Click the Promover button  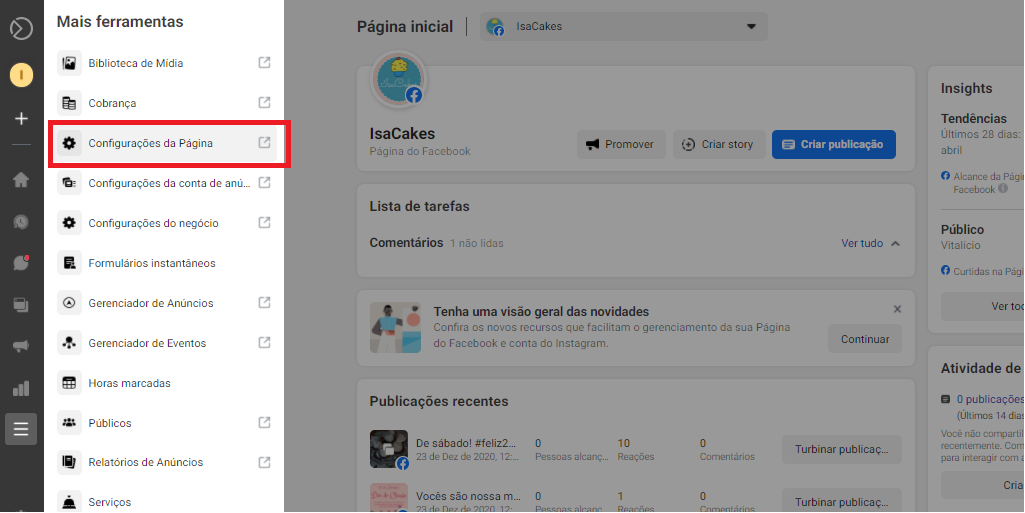pyautogui.click(x=621, y=144)
